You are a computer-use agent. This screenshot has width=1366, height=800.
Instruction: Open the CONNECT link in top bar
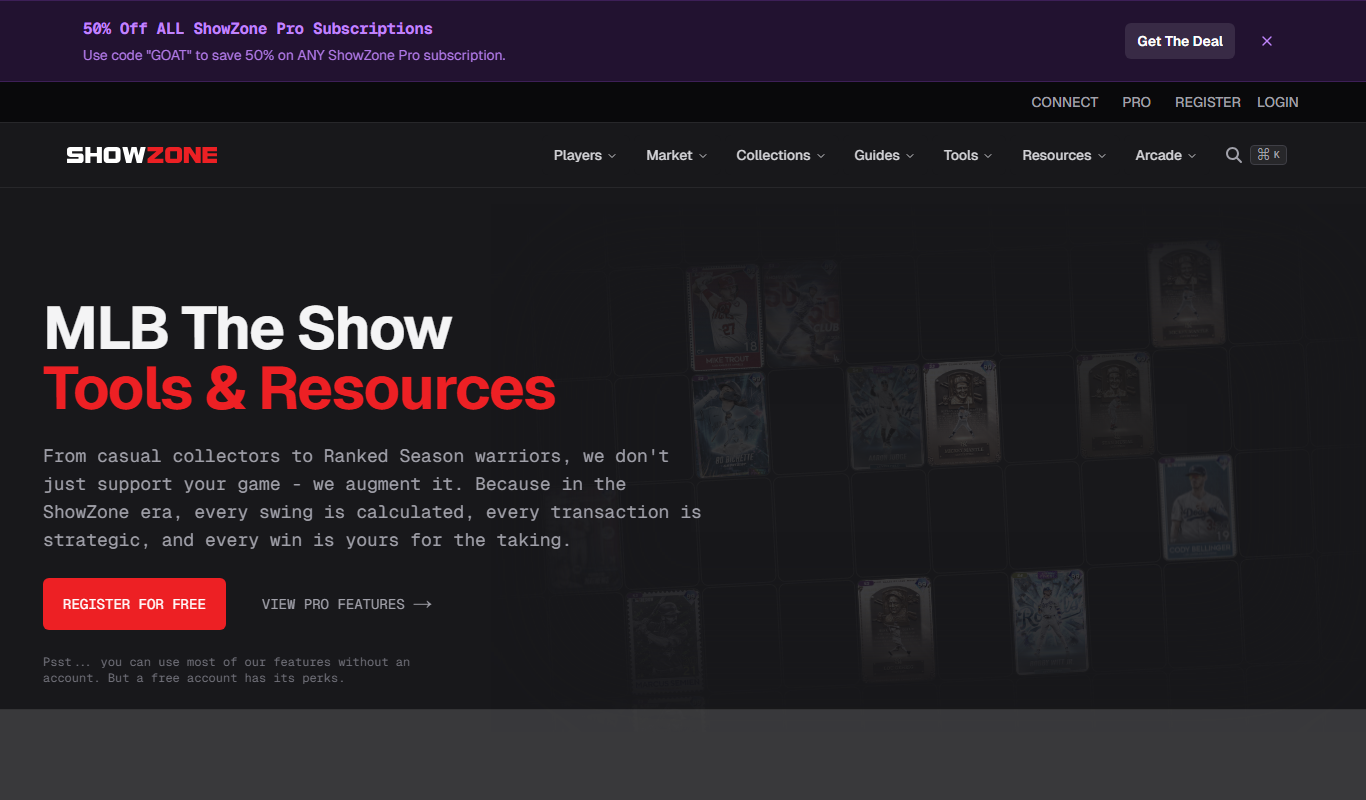(x=1065, y=102)
